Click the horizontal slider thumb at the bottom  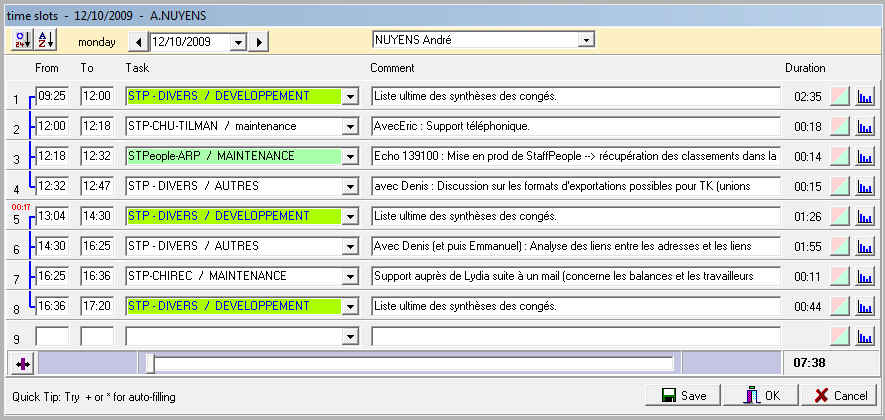click(149, 363)
